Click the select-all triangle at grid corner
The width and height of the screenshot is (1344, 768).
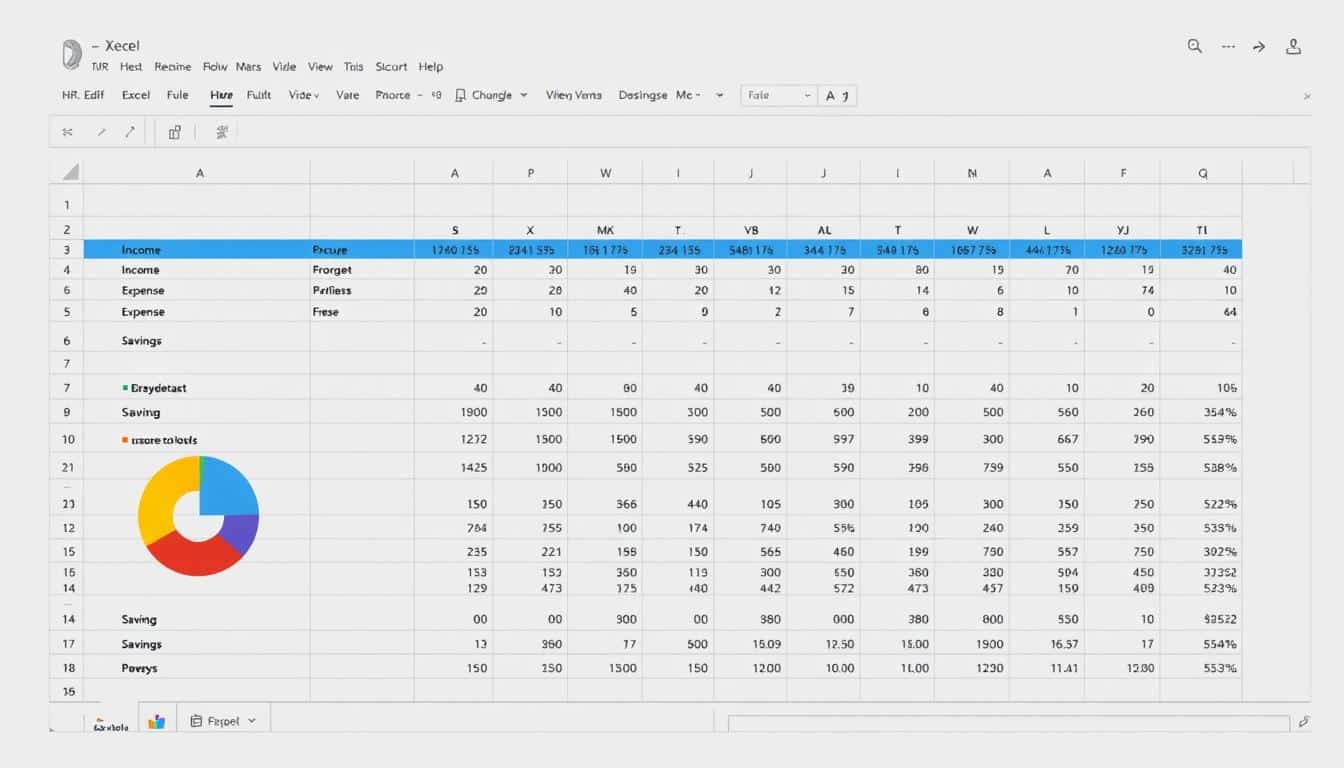coord(70,173)
